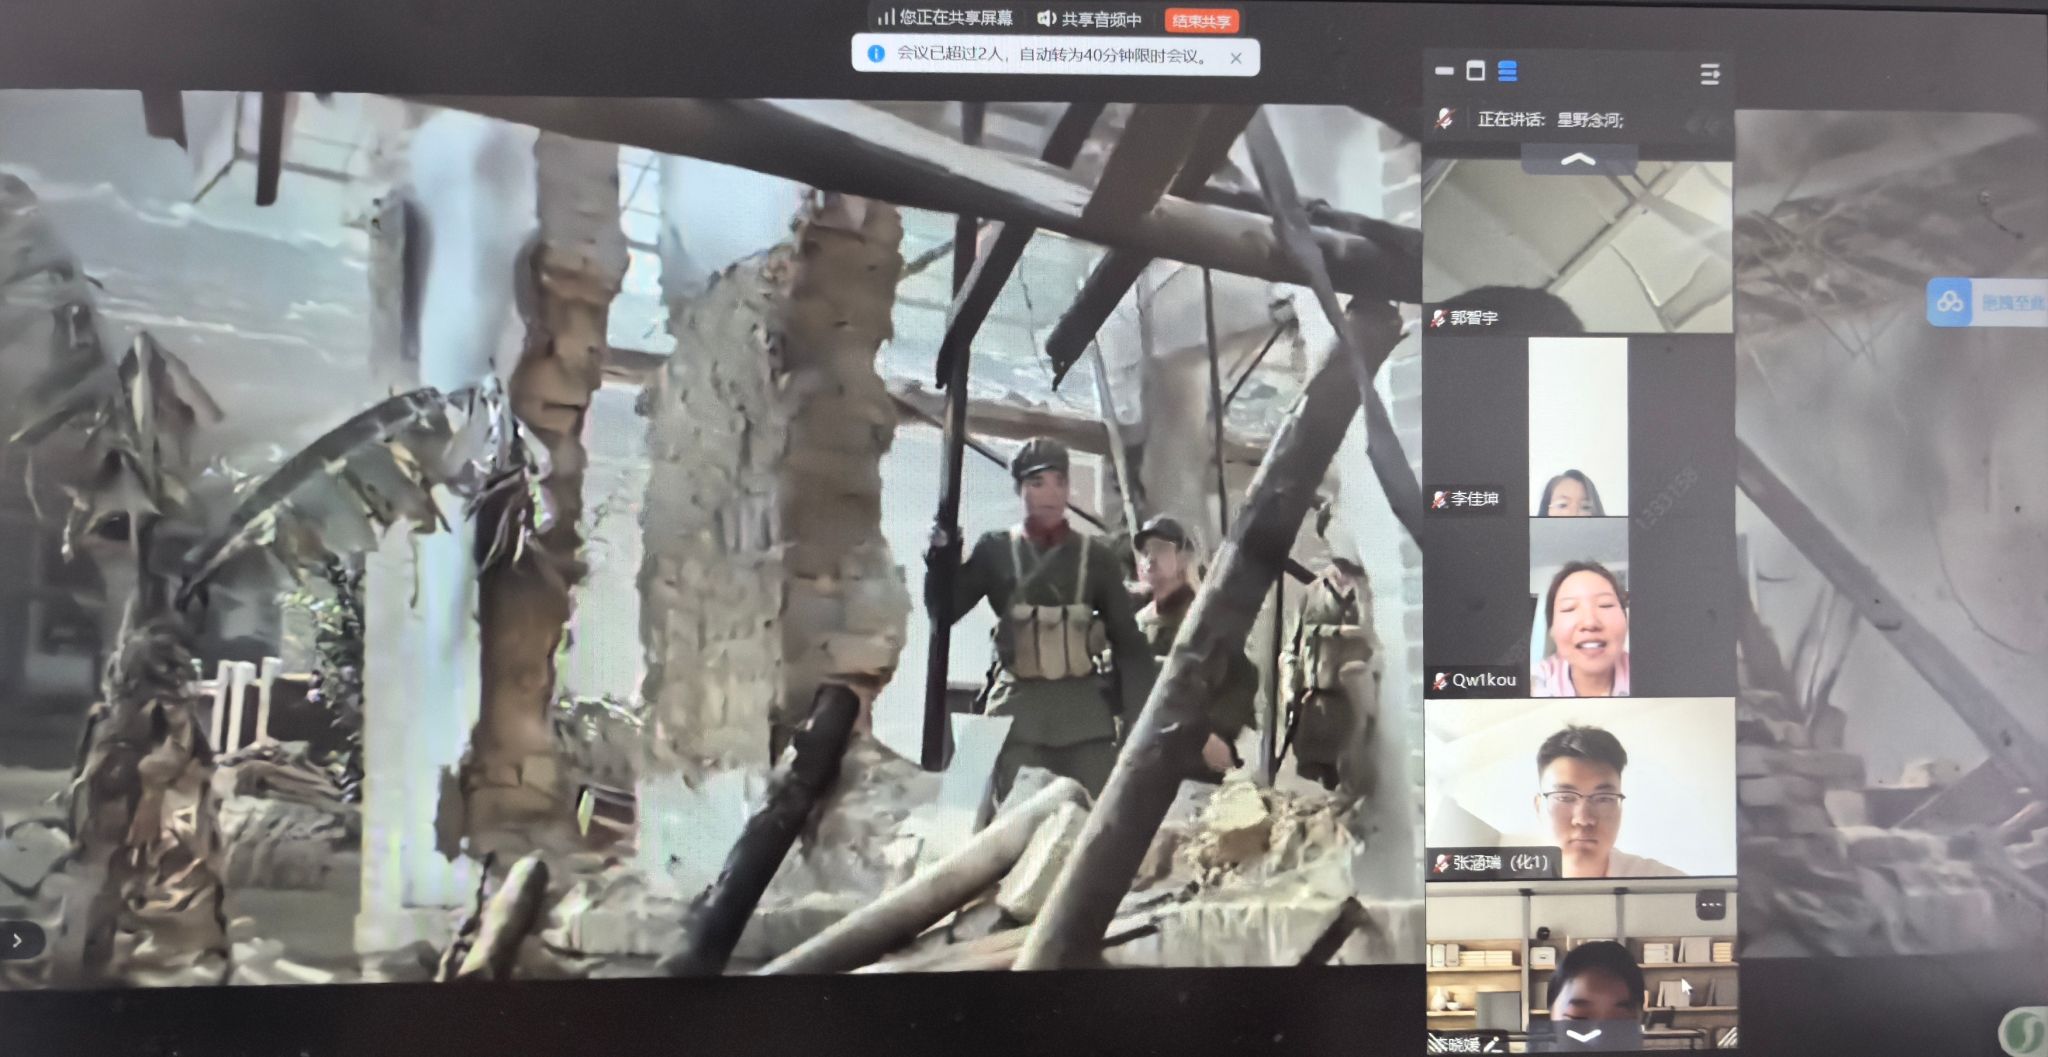Click the red 结束共享 (end sharing) button

(x=1201, y=21)
